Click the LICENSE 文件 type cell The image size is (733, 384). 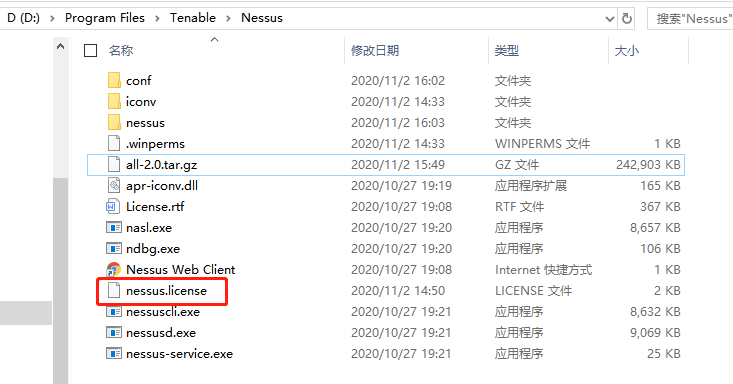533,290
